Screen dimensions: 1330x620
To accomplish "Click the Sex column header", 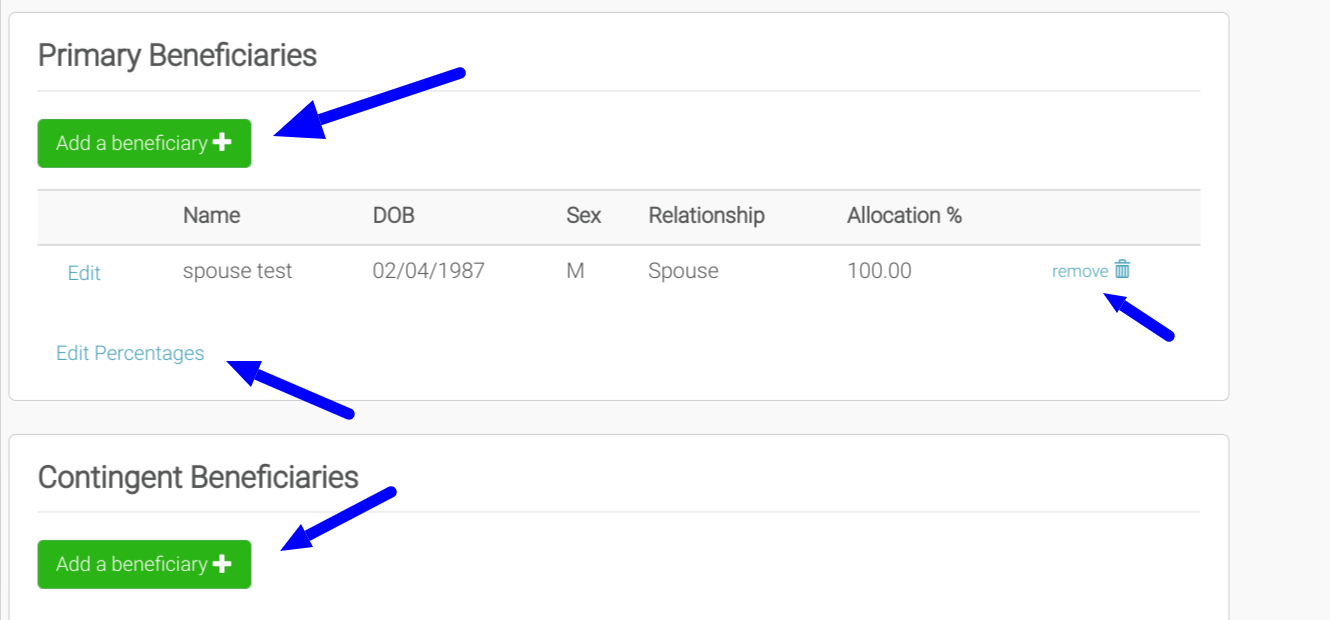I will coord(584,215).
